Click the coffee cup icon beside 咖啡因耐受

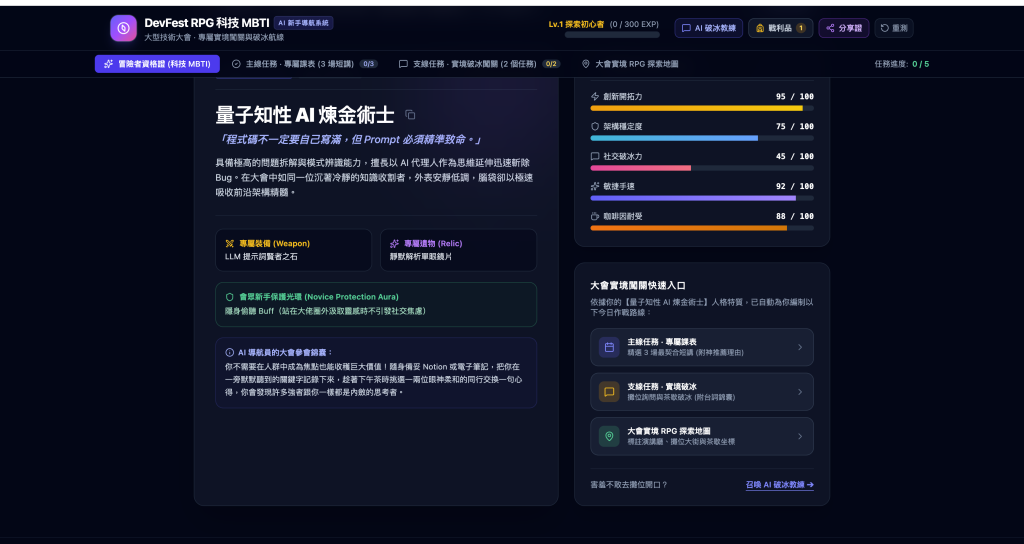595,216
